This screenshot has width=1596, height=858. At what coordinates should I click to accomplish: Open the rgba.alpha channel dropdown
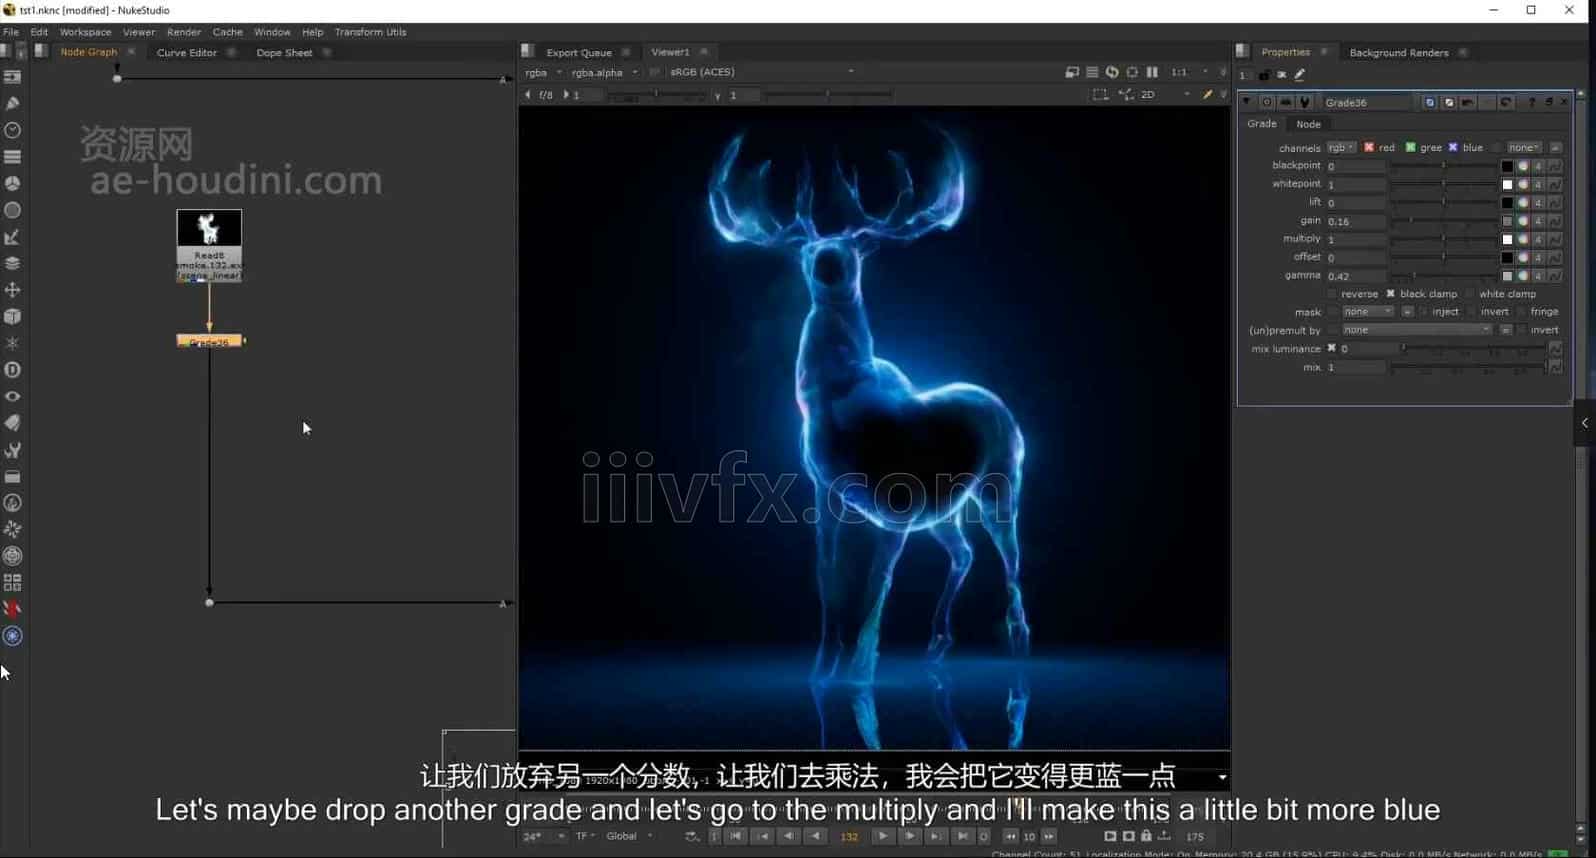coord(604,72)
